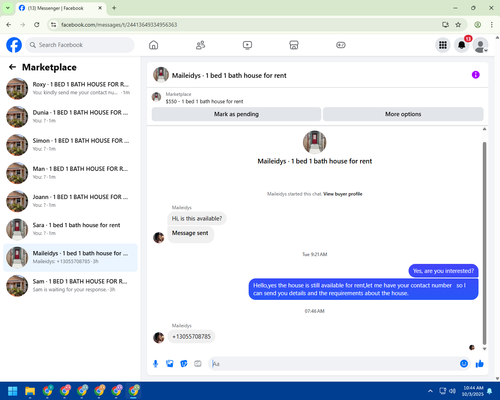
Task: Start a voice clip with the microphone icon
Action: click(155, 364)
